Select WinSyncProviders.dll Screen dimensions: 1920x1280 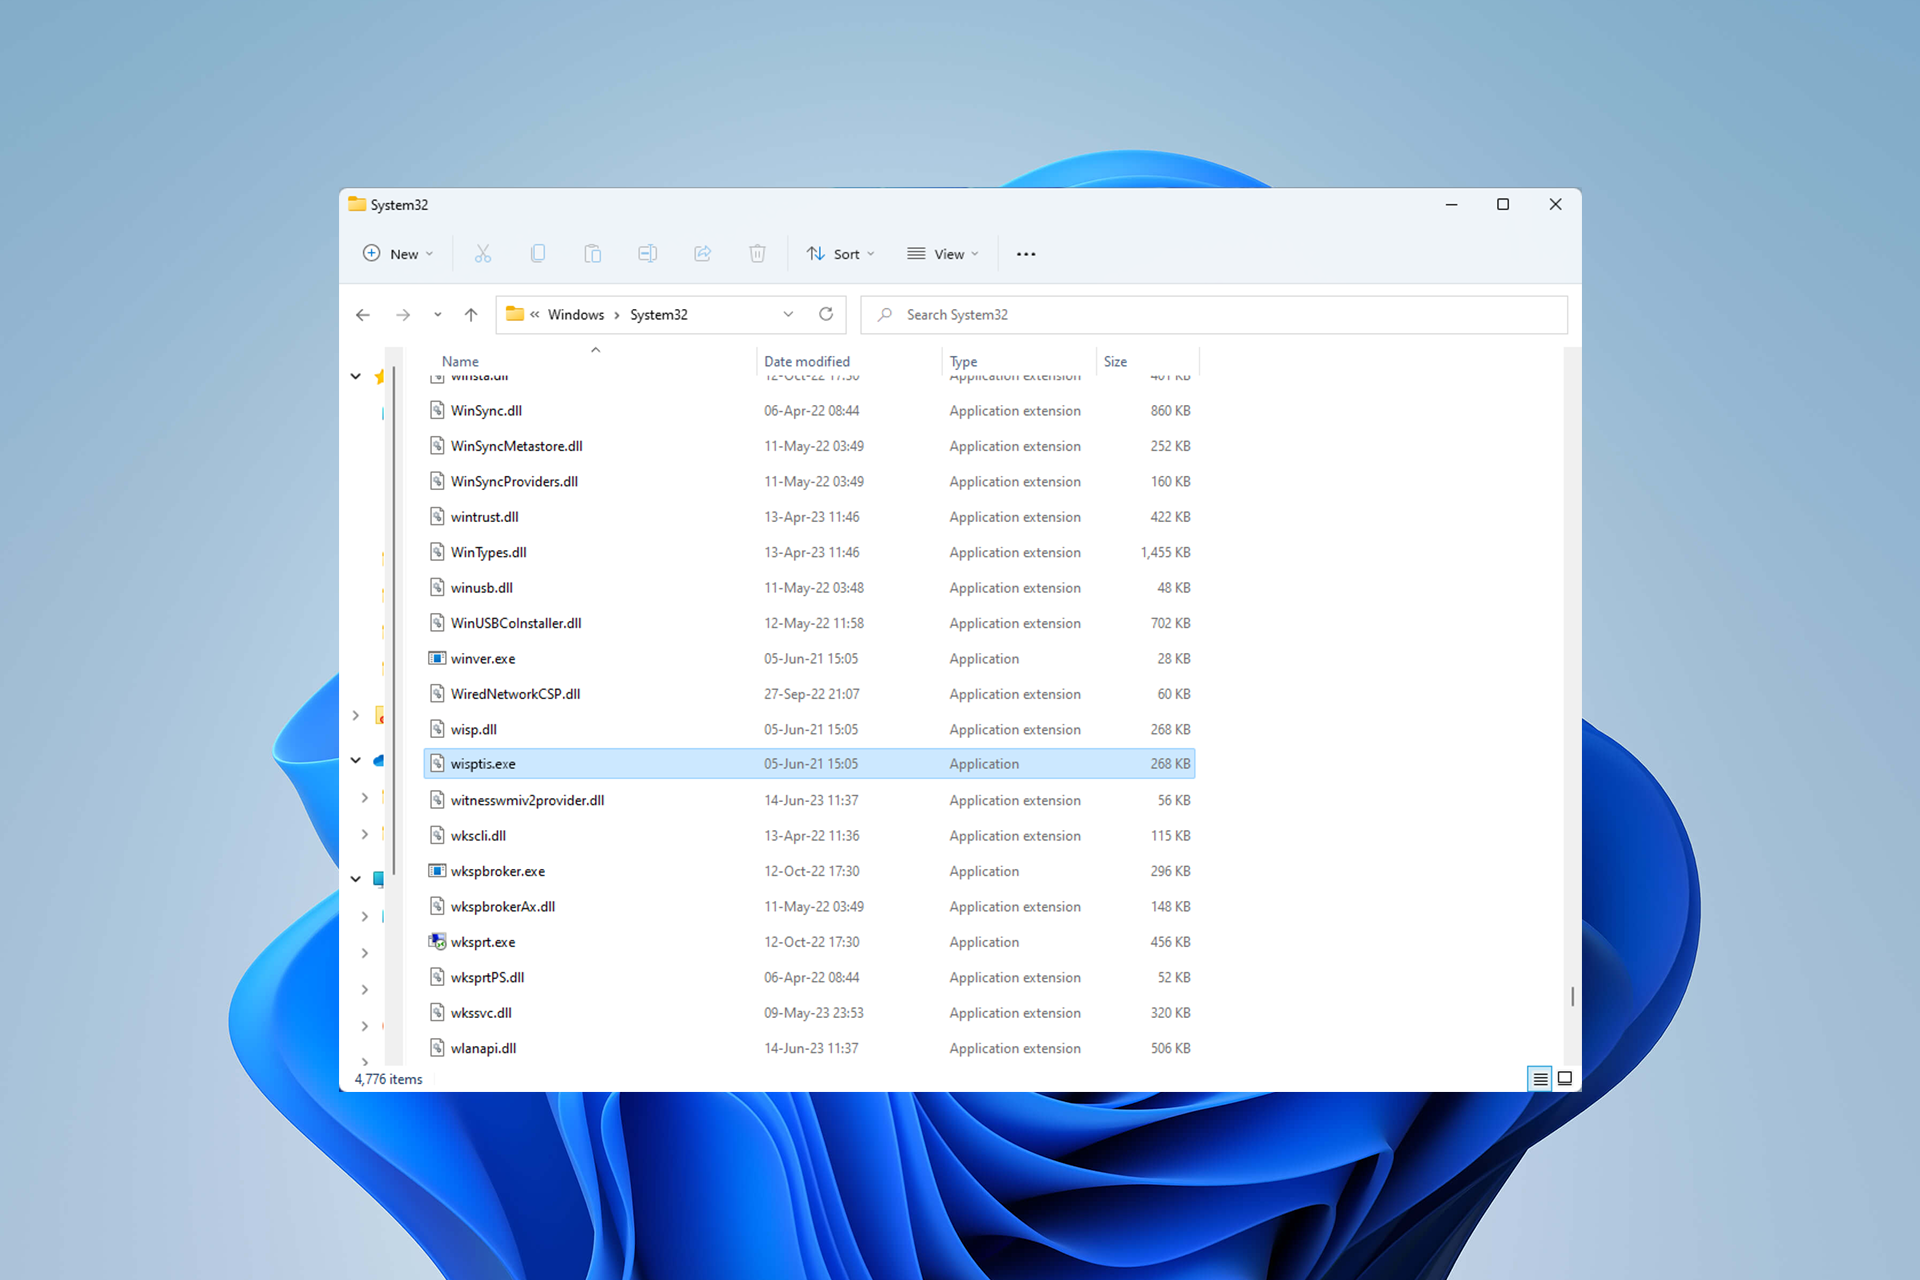tap(810, 481)
